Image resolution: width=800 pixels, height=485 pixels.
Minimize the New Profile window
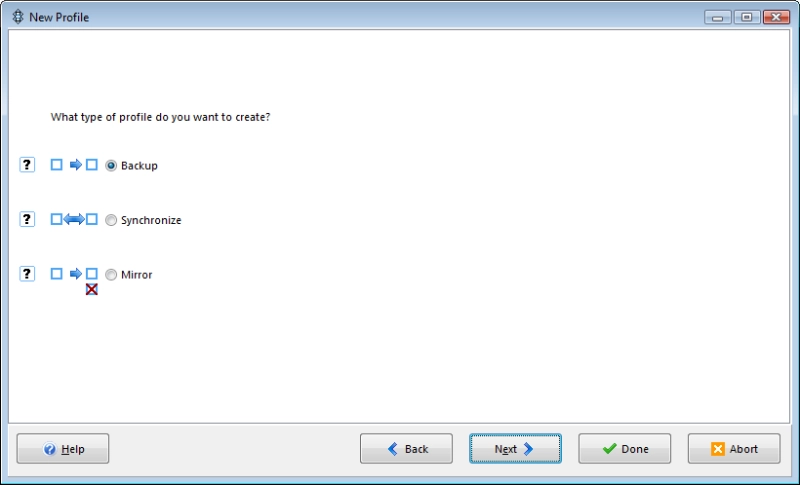pyautogui.click(x=718, y=17)
